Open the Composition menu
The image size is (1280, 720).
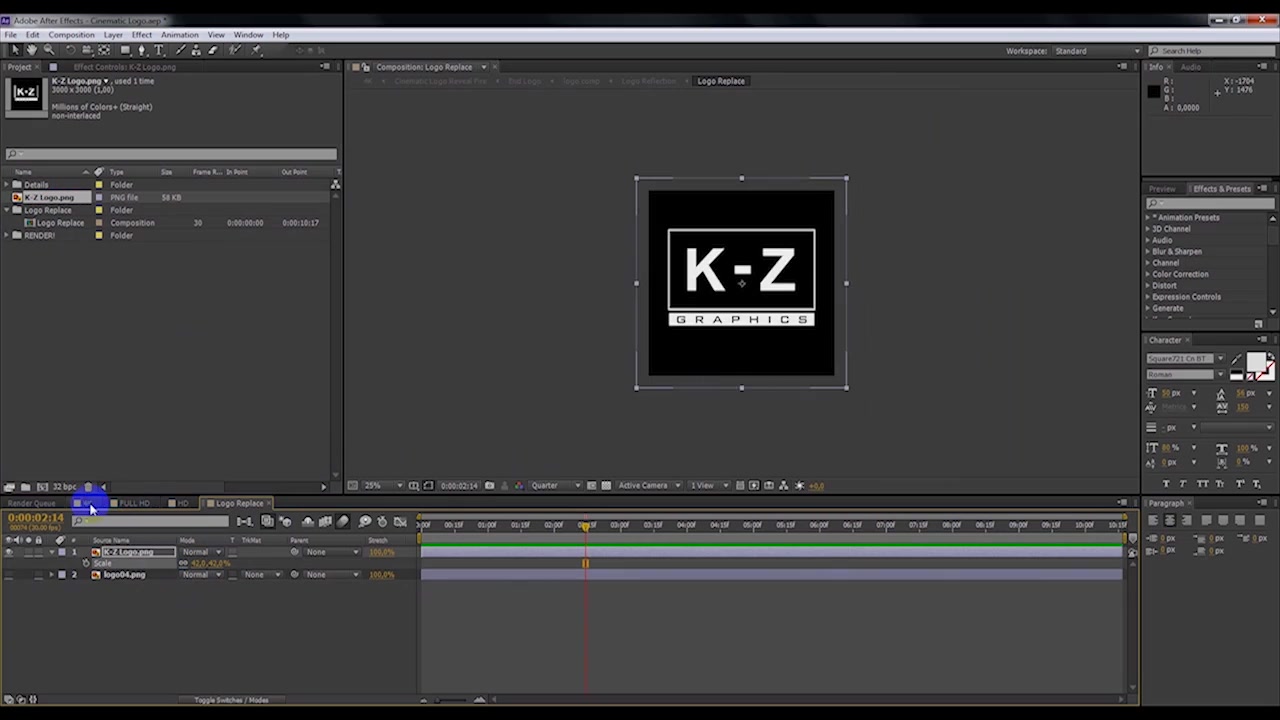pos(71,35)
